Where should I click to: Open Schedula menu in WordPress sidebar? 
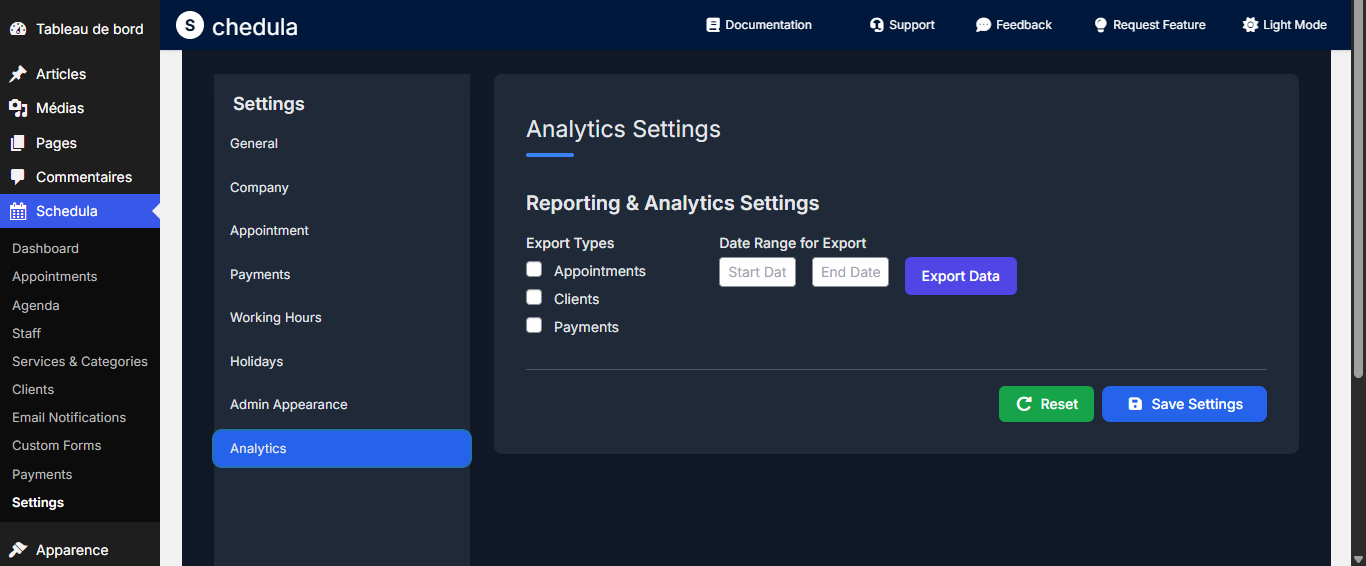pos(80,211)
